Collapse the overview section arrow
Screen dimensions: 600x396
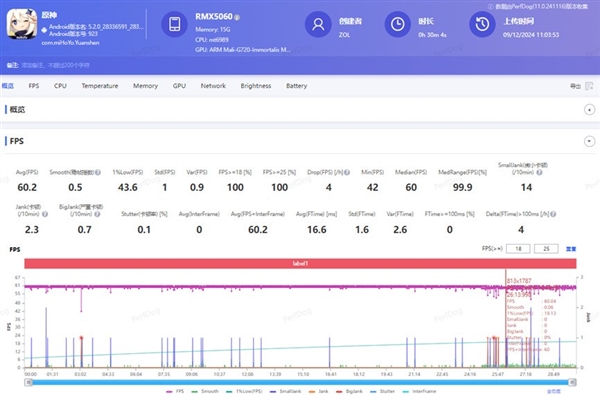[589, 110]
